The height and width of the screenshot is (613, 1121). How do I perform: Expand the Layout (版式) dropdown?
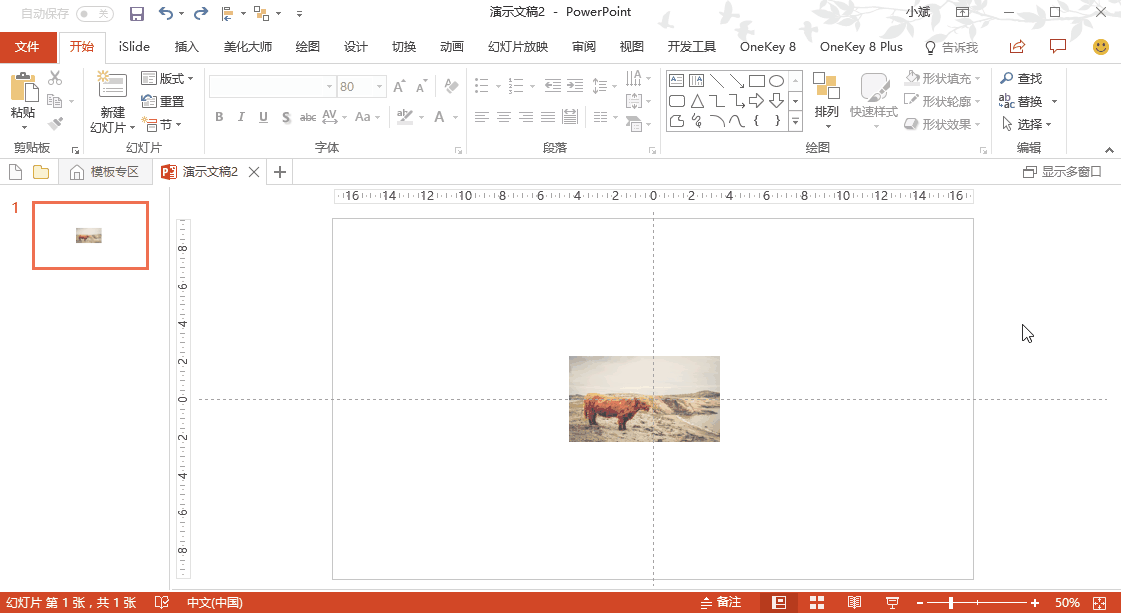tap(168, 78)
